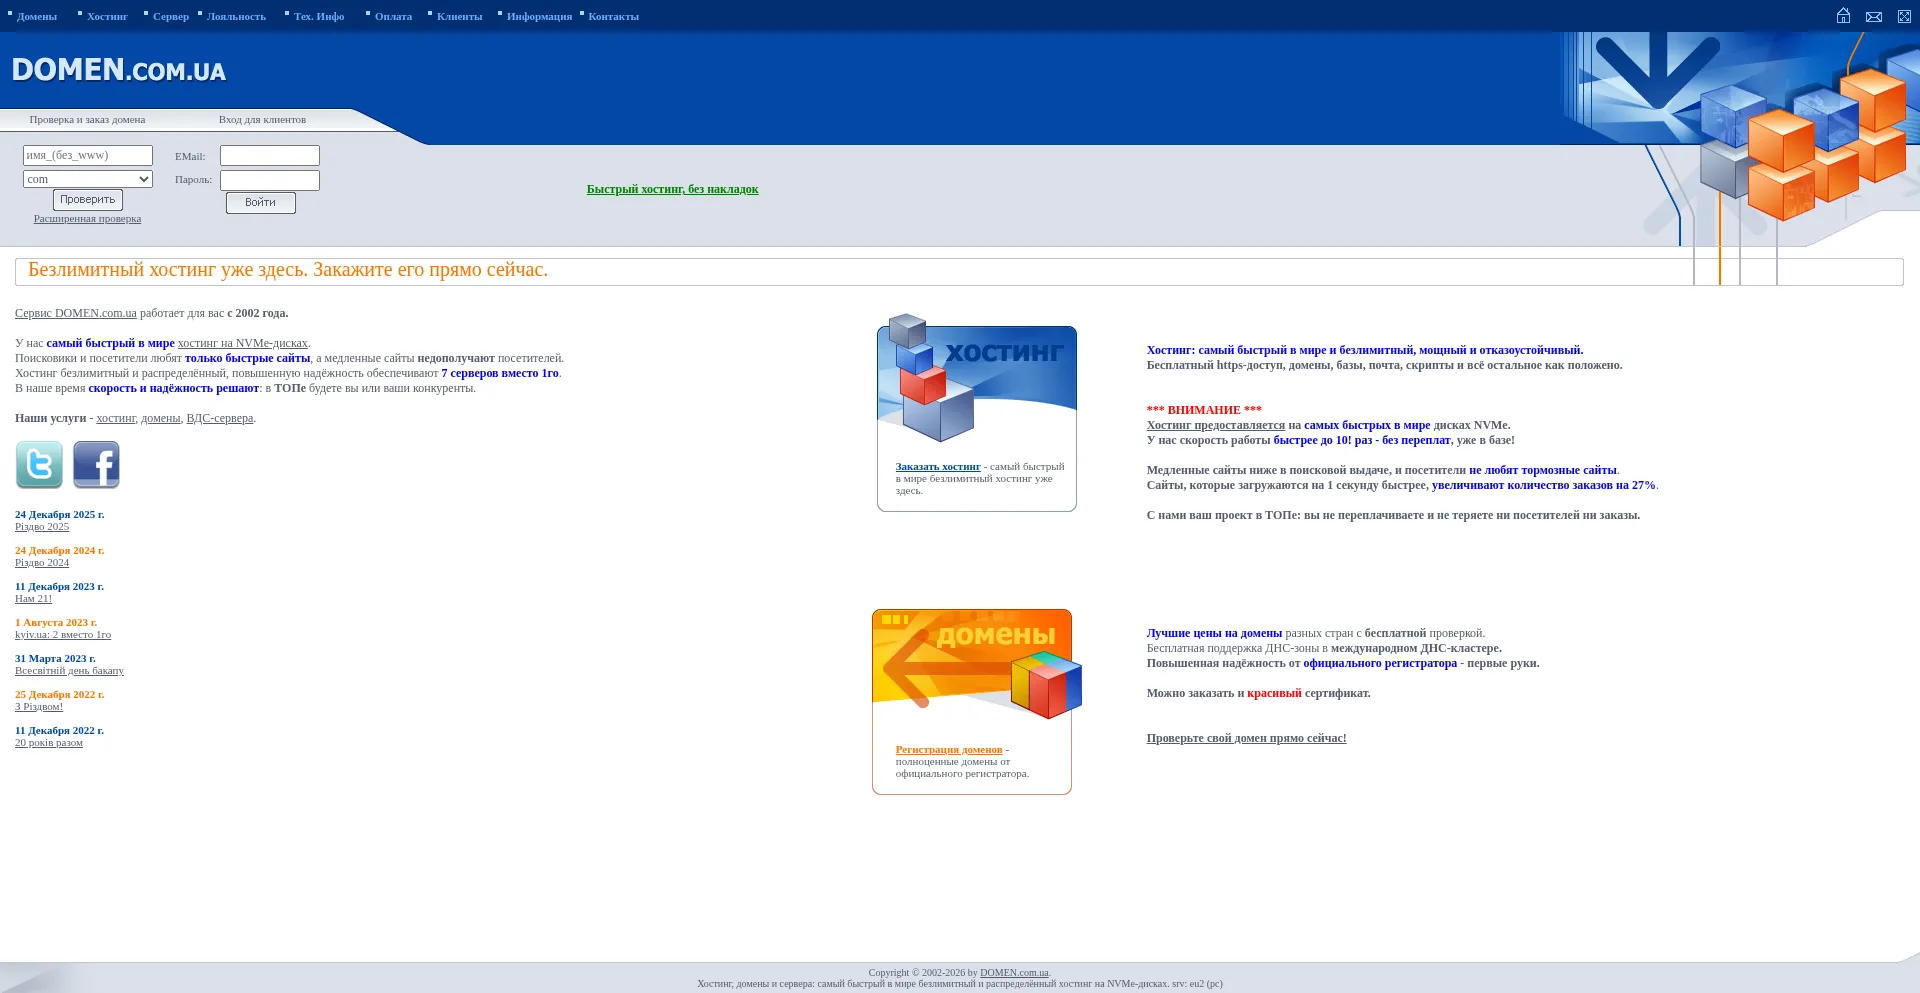The height and width of the screenshot is (993, 1920).
Task: Open the Хостинг предоставляется link
Action: (x=1216, y=425)
